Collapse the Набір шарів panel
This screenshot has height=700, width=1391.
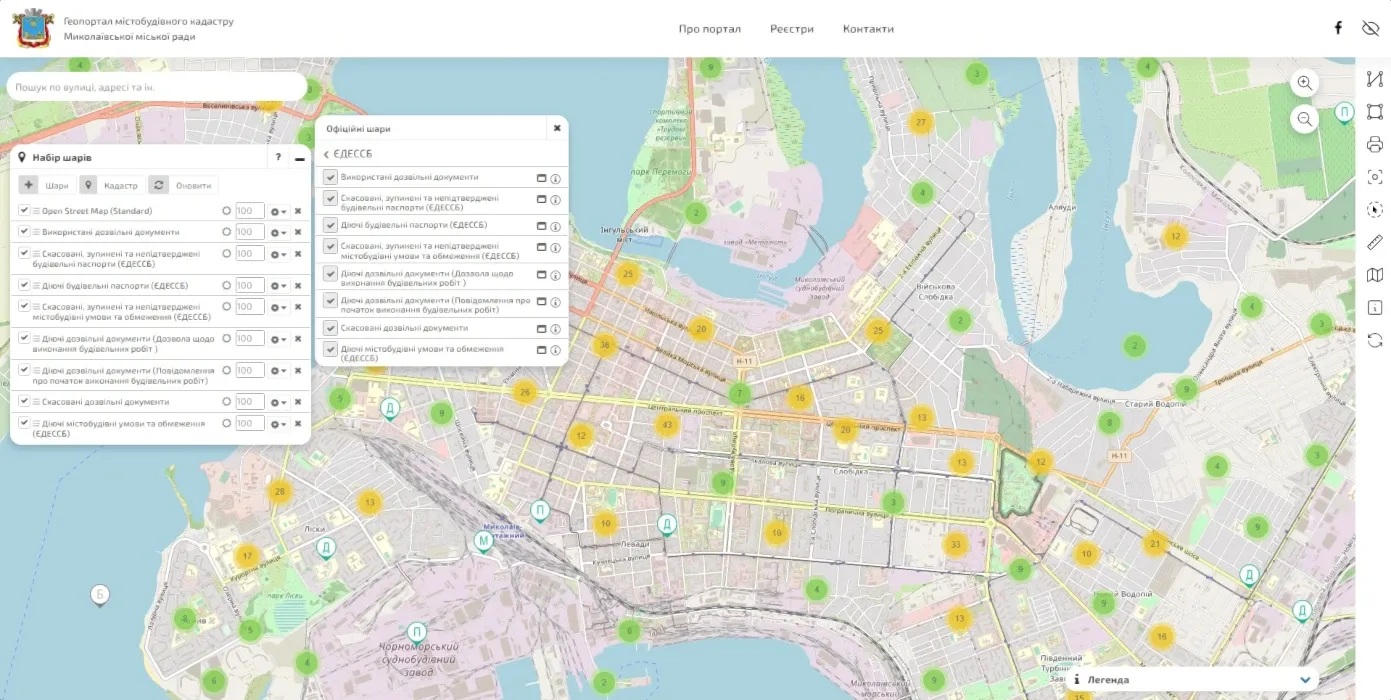299,158
